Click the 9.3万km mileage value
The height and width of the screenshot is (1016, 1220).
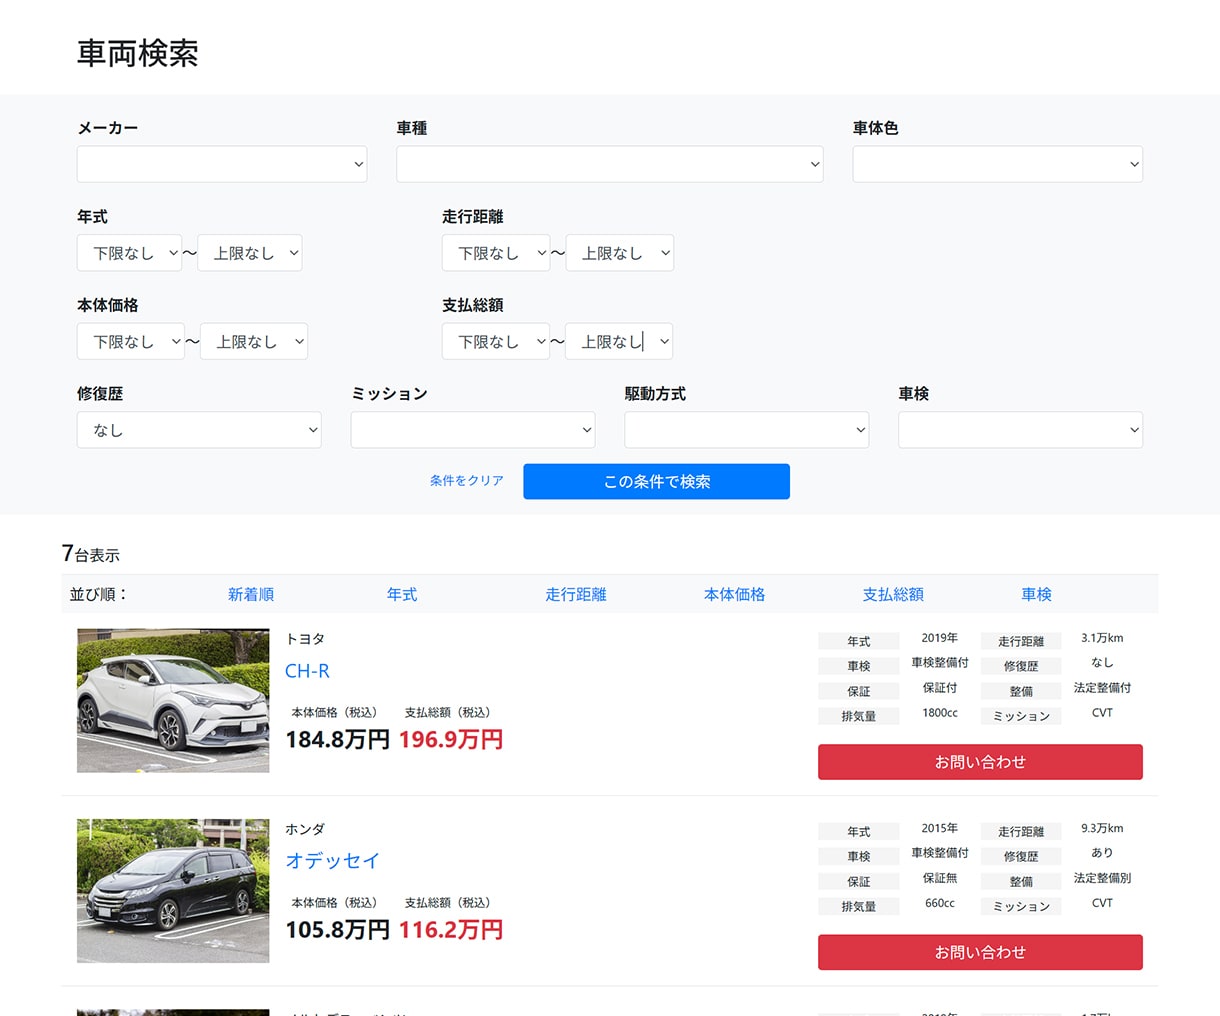pyautogui.click(x=1102, y=828)
